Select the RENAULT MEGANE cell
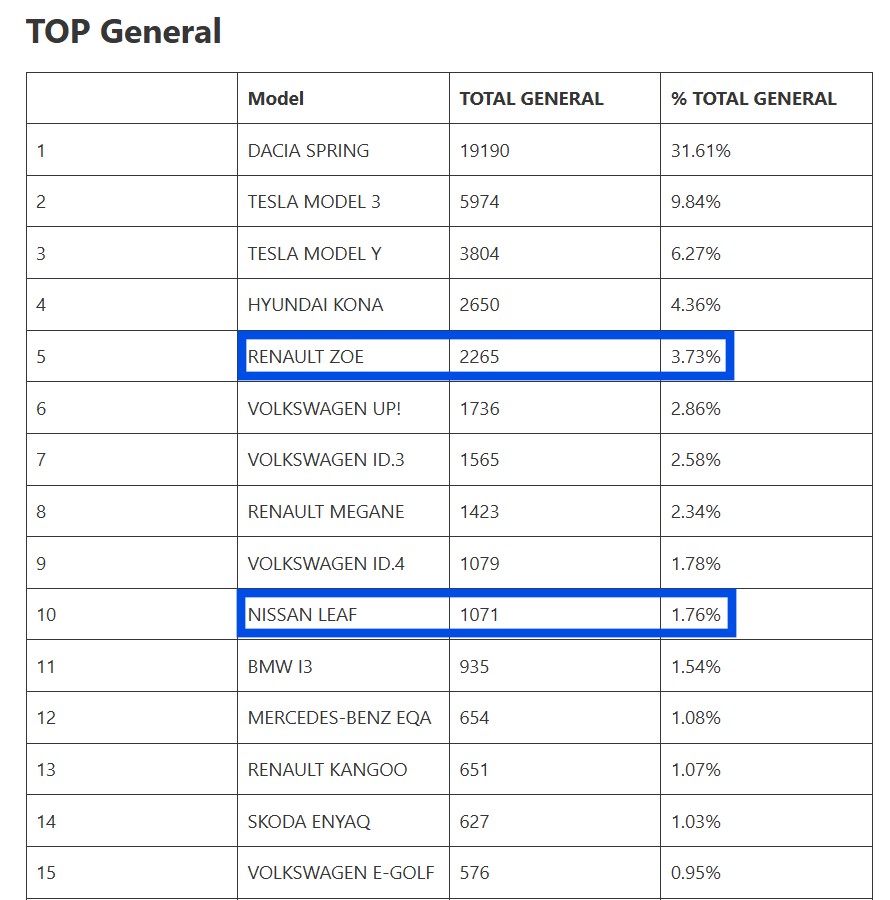The width and height of the screenshot is (890, 900). point(326,512)
